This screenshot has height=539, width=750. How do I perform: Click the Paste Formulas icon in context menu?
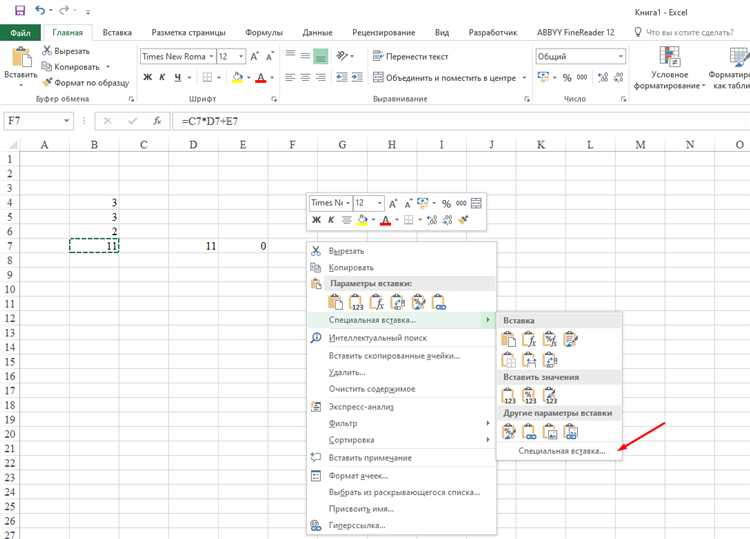376,302
